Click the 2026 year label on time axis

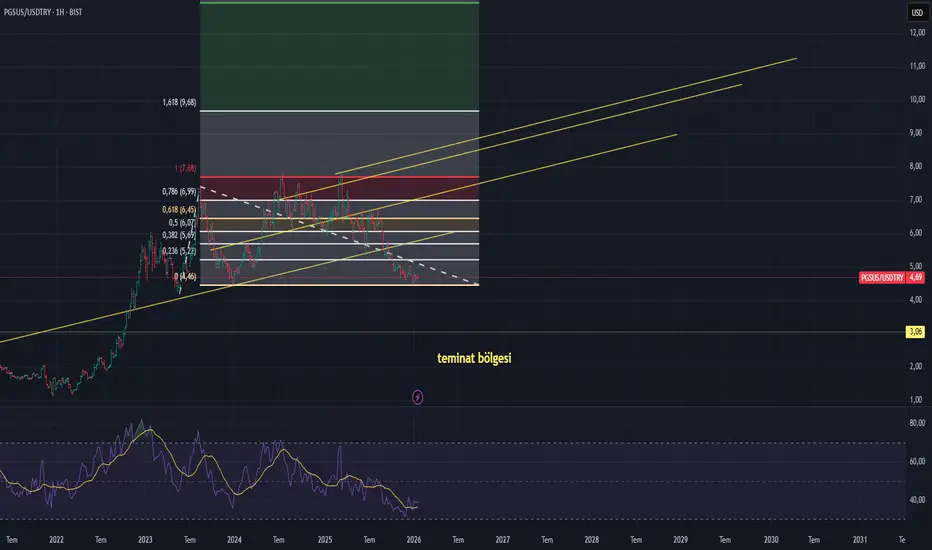414,540
